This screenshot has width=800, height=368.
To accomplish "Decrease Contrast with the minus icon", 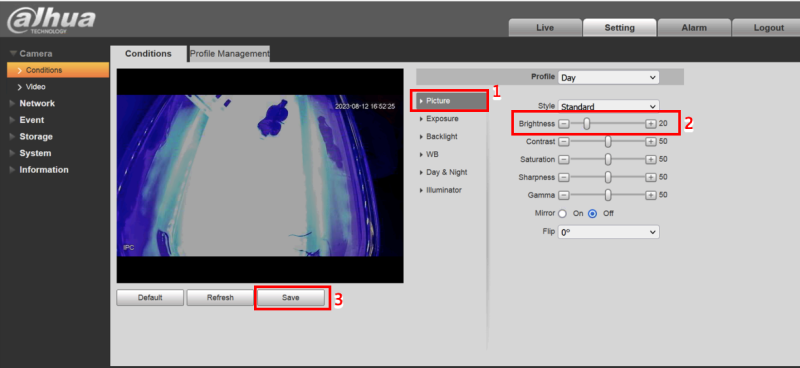I will [x=563, y=141].
